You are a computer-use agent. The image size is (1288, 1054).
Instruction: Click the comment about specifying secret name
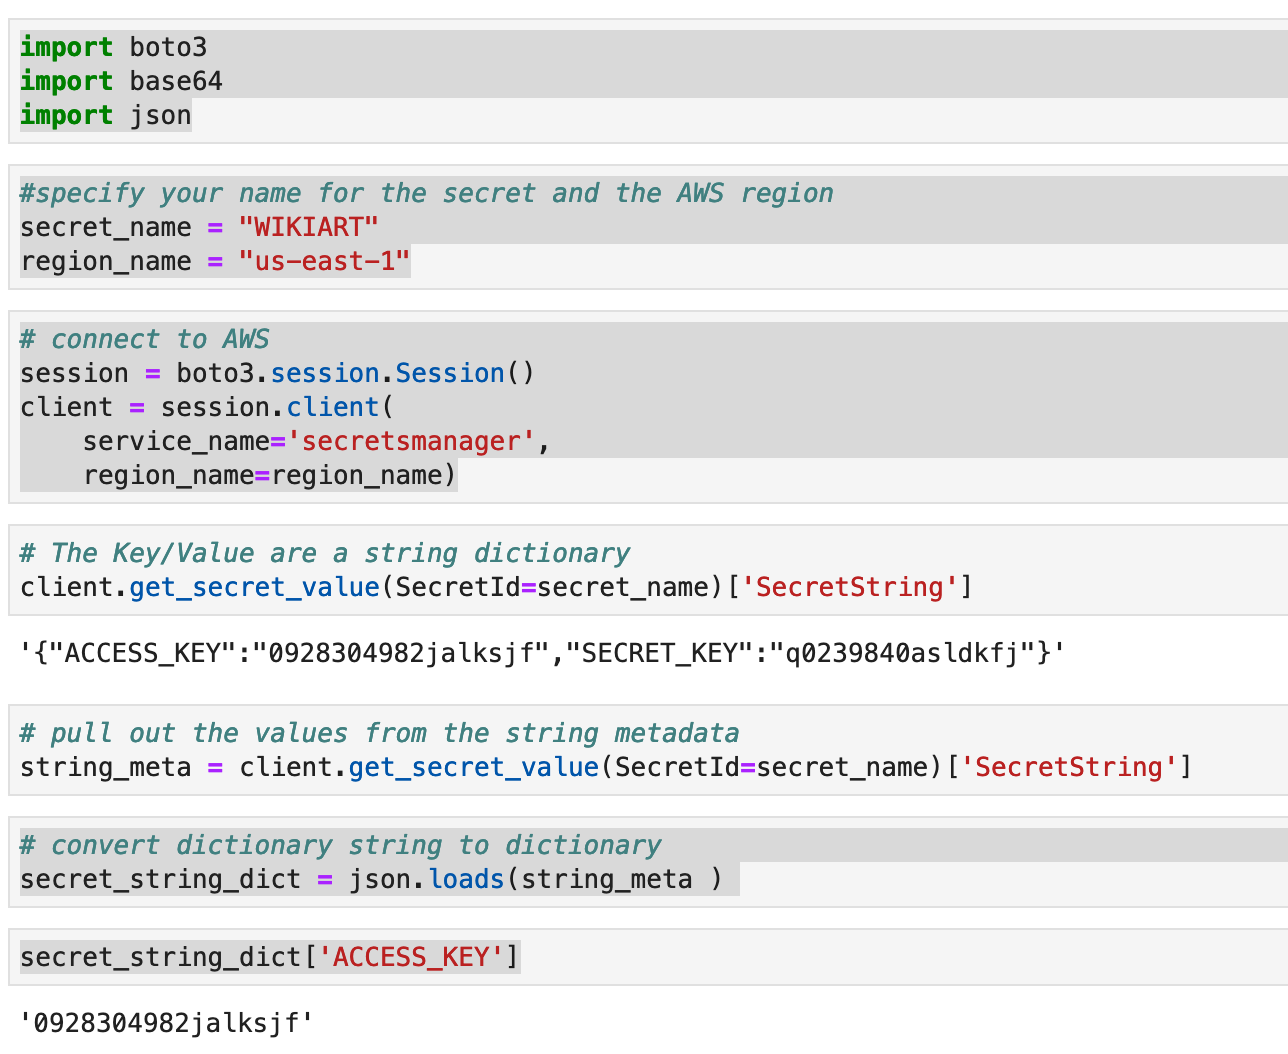(427, 193)
